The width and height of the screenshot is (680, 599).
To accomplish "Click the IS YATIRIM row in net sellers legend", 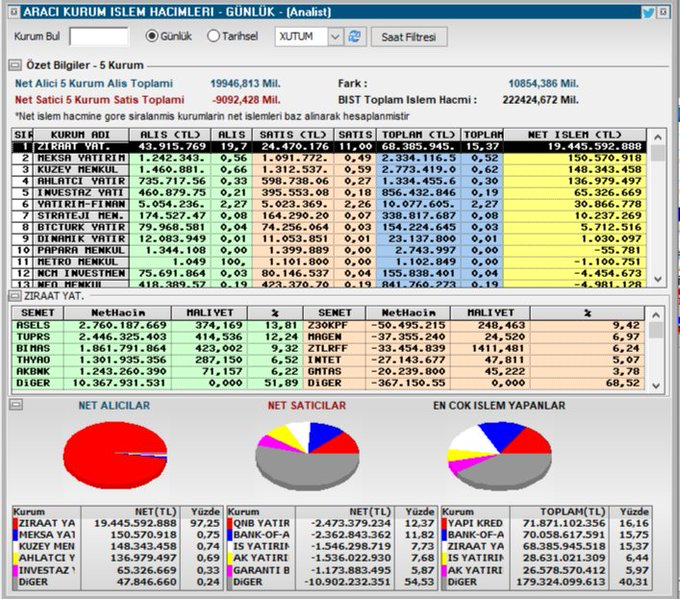I will 331,547.
